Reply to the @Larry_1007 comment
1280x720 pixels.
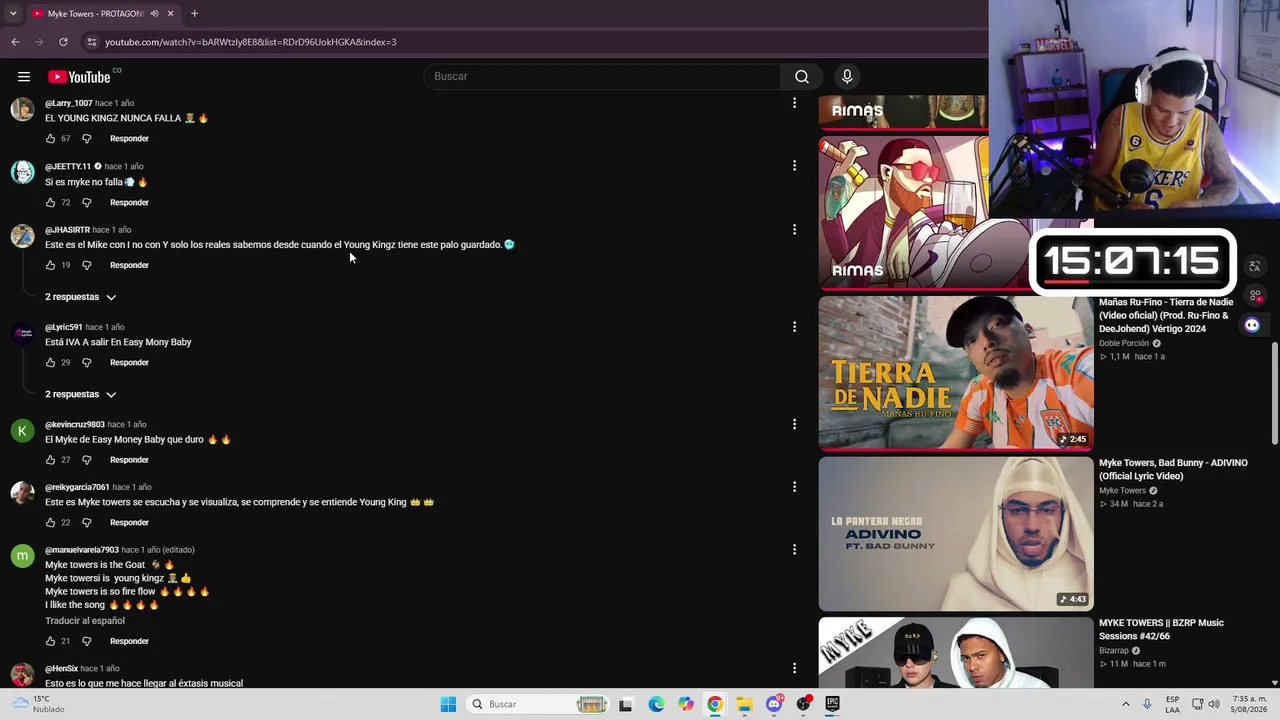point(129,139)
